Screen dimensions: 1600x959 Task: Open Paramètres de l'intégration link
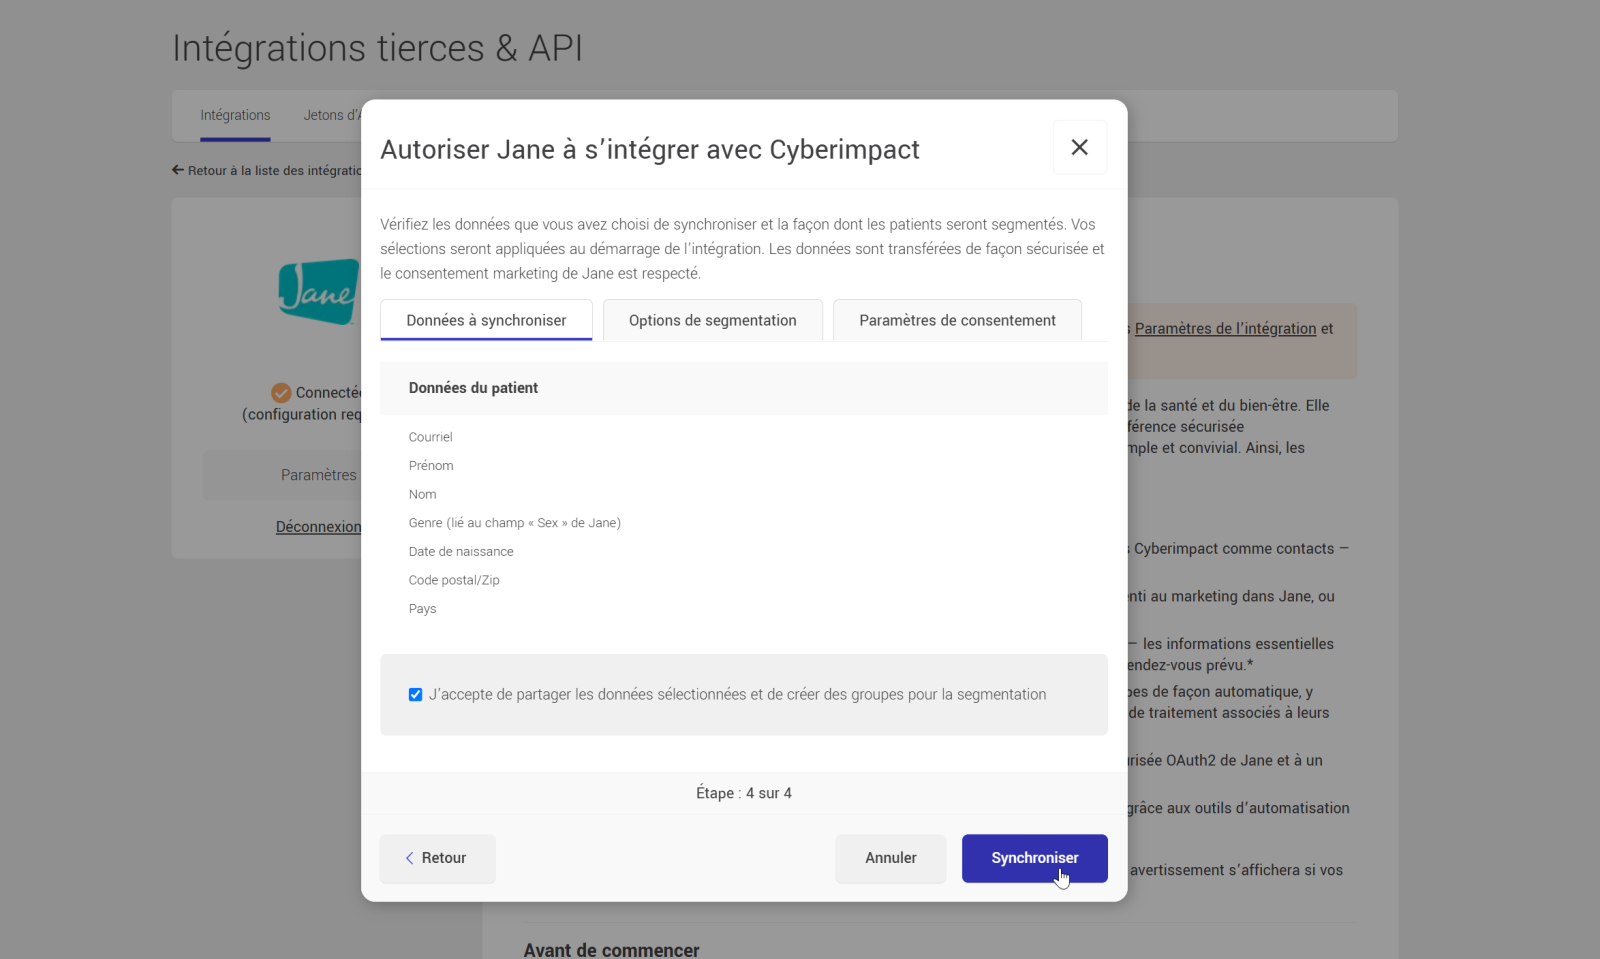coord(1225,329)
